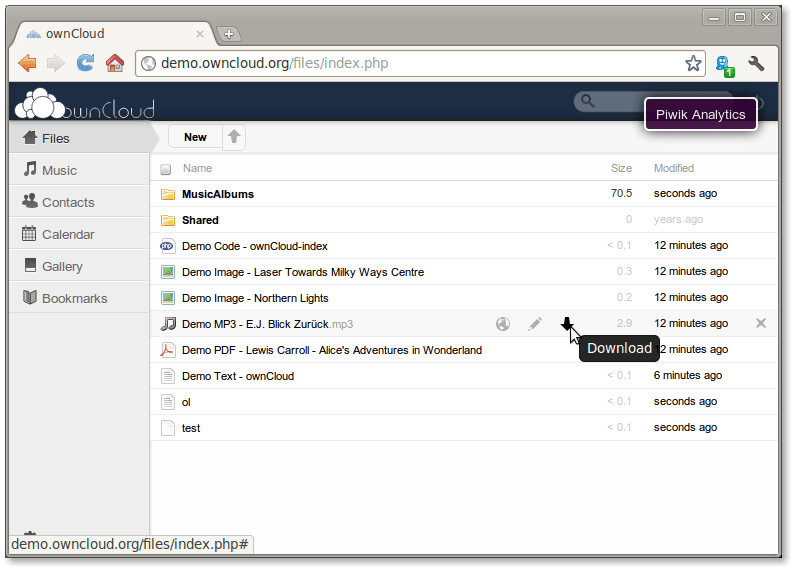Click the blank file icon for test
791x567 pixels.
(x=167, y=428)
